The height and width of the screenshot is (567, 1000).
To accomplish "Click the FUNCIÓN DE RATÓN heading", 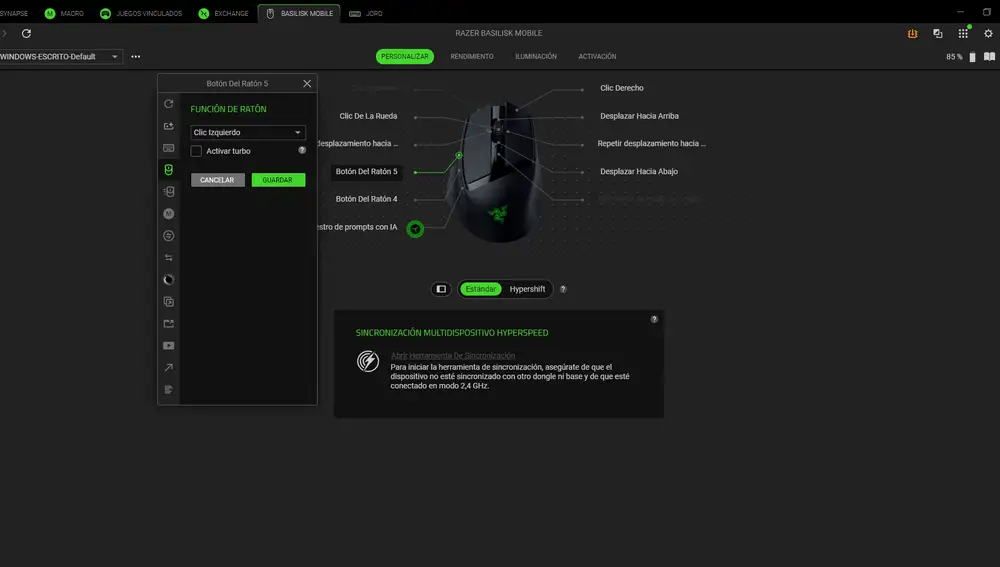I will (228, 109).
